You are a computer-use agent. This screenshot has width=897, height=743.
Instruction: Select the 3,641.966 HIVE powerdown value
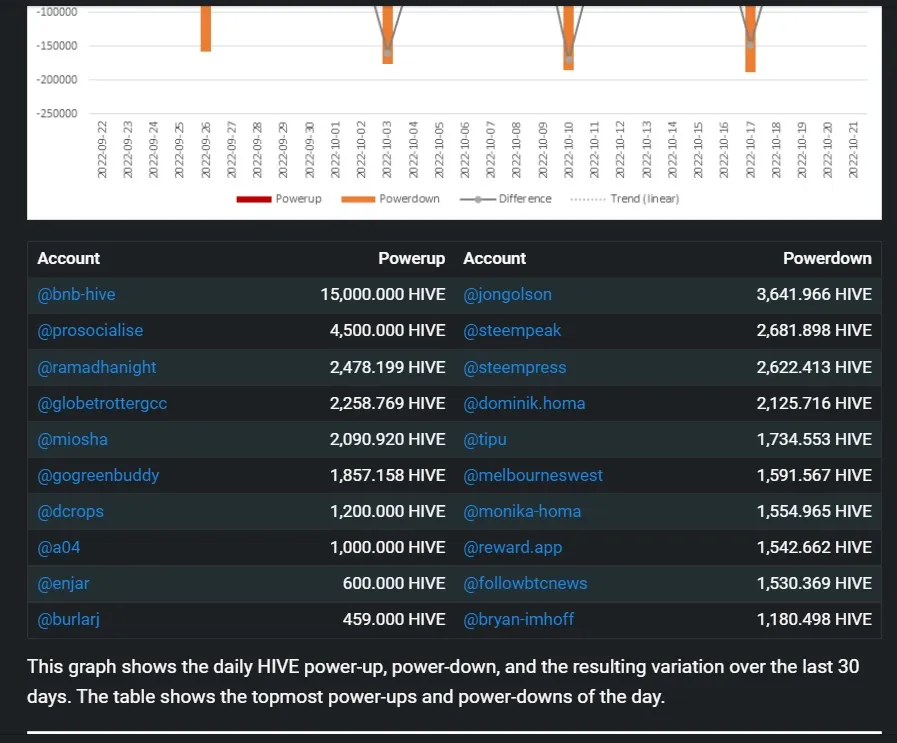click(x=814, y=295)
